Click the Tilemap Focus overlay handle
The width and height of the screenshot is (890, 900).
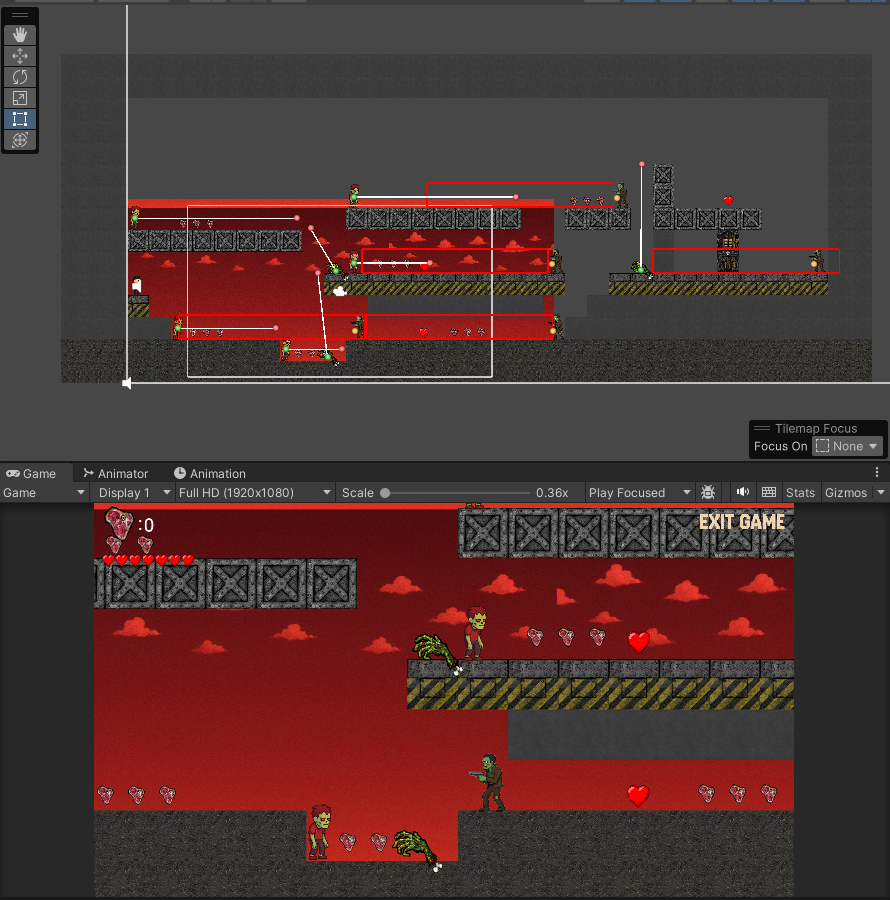761,428
